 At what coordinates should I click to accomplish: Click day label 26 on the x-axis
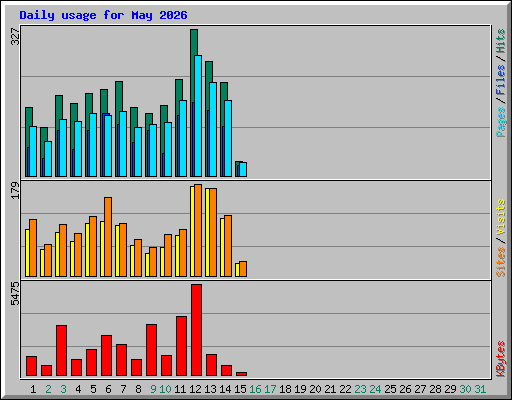[x=405, y=389]
